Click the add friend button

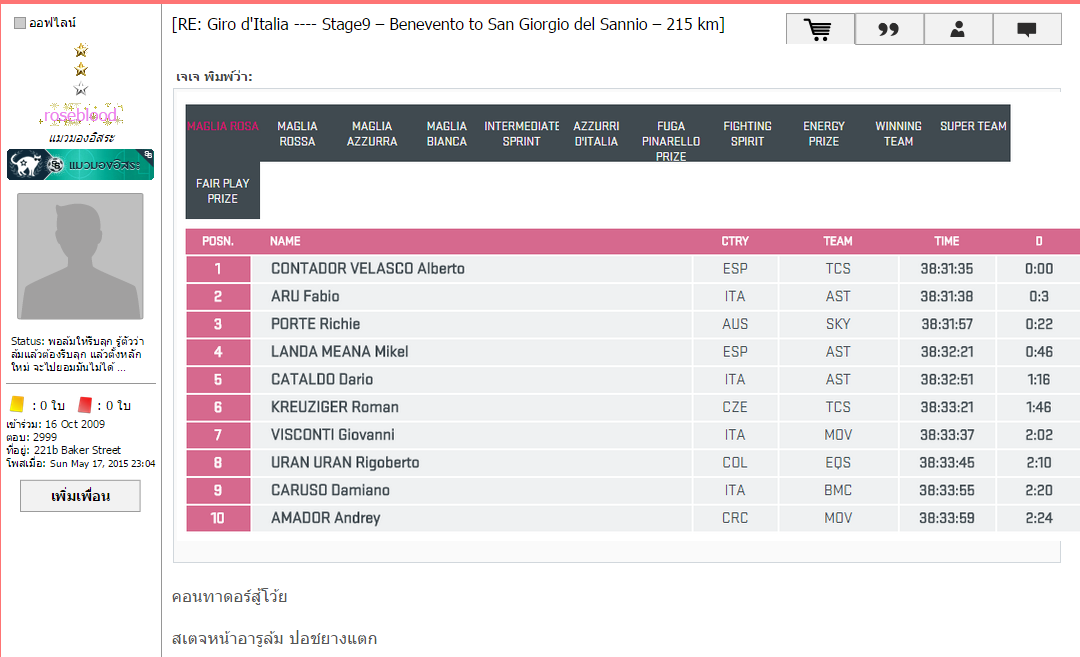[80, 496]
